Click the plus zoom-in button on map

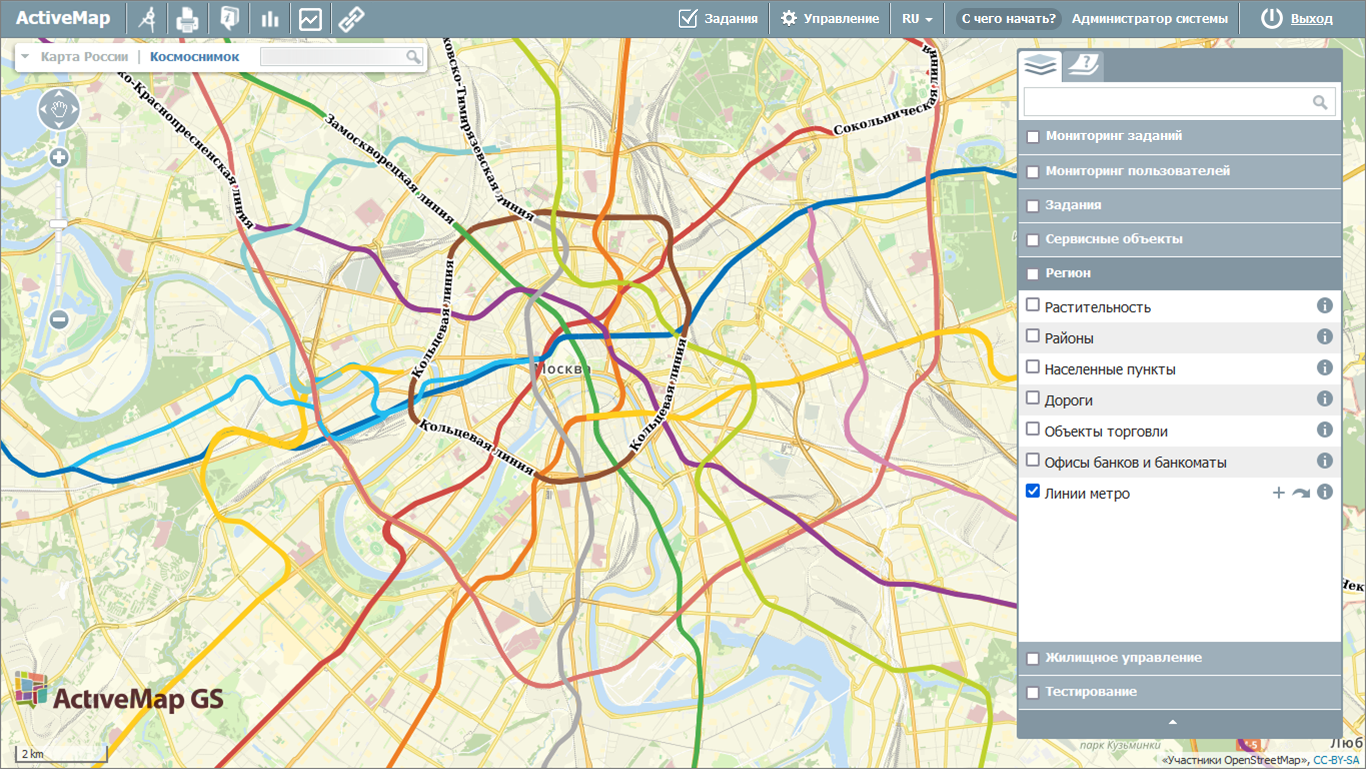59,157
